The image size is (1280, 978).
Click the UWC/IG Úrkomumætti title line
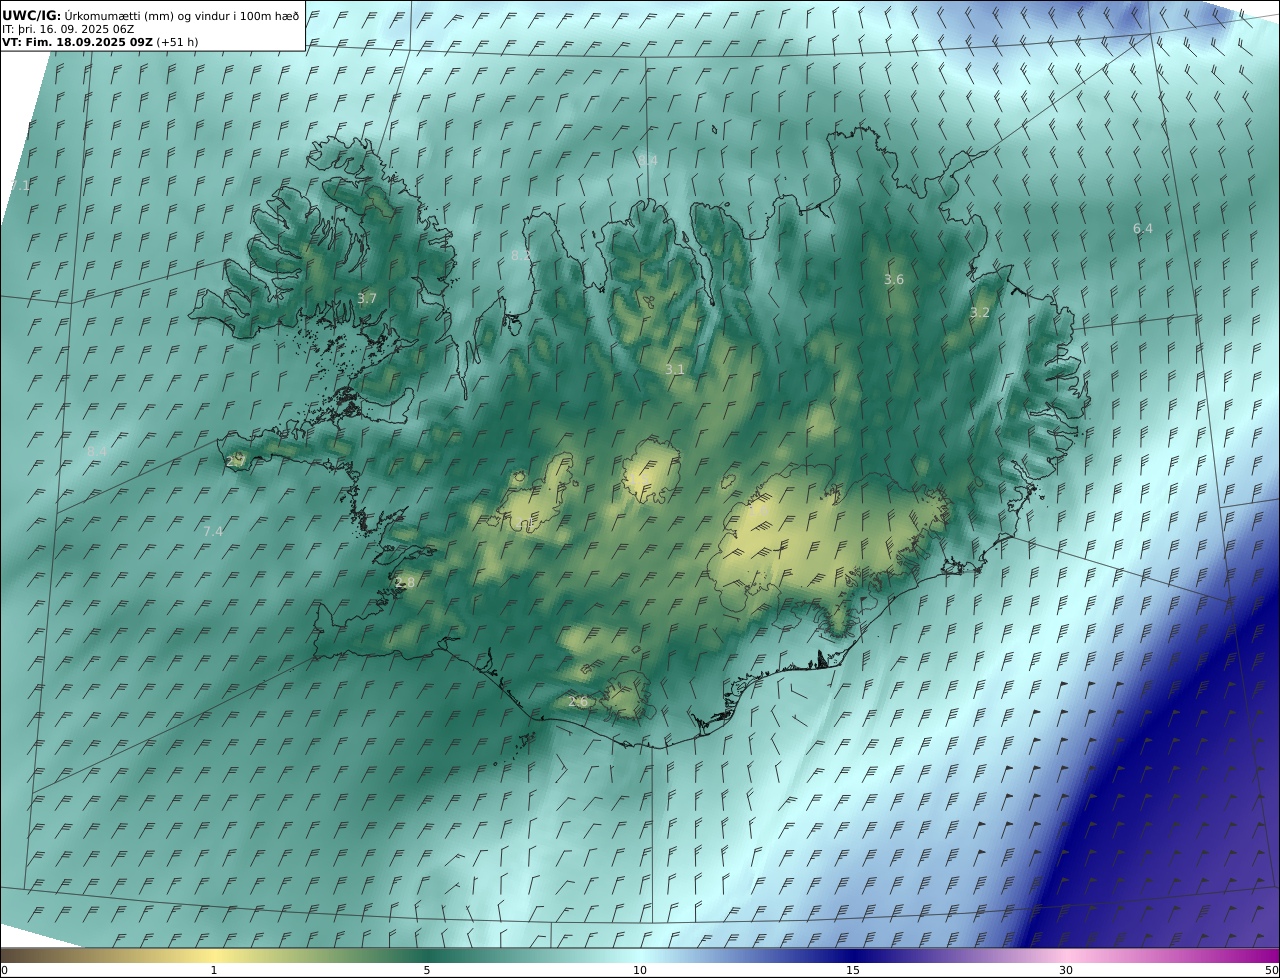(151, 15)
